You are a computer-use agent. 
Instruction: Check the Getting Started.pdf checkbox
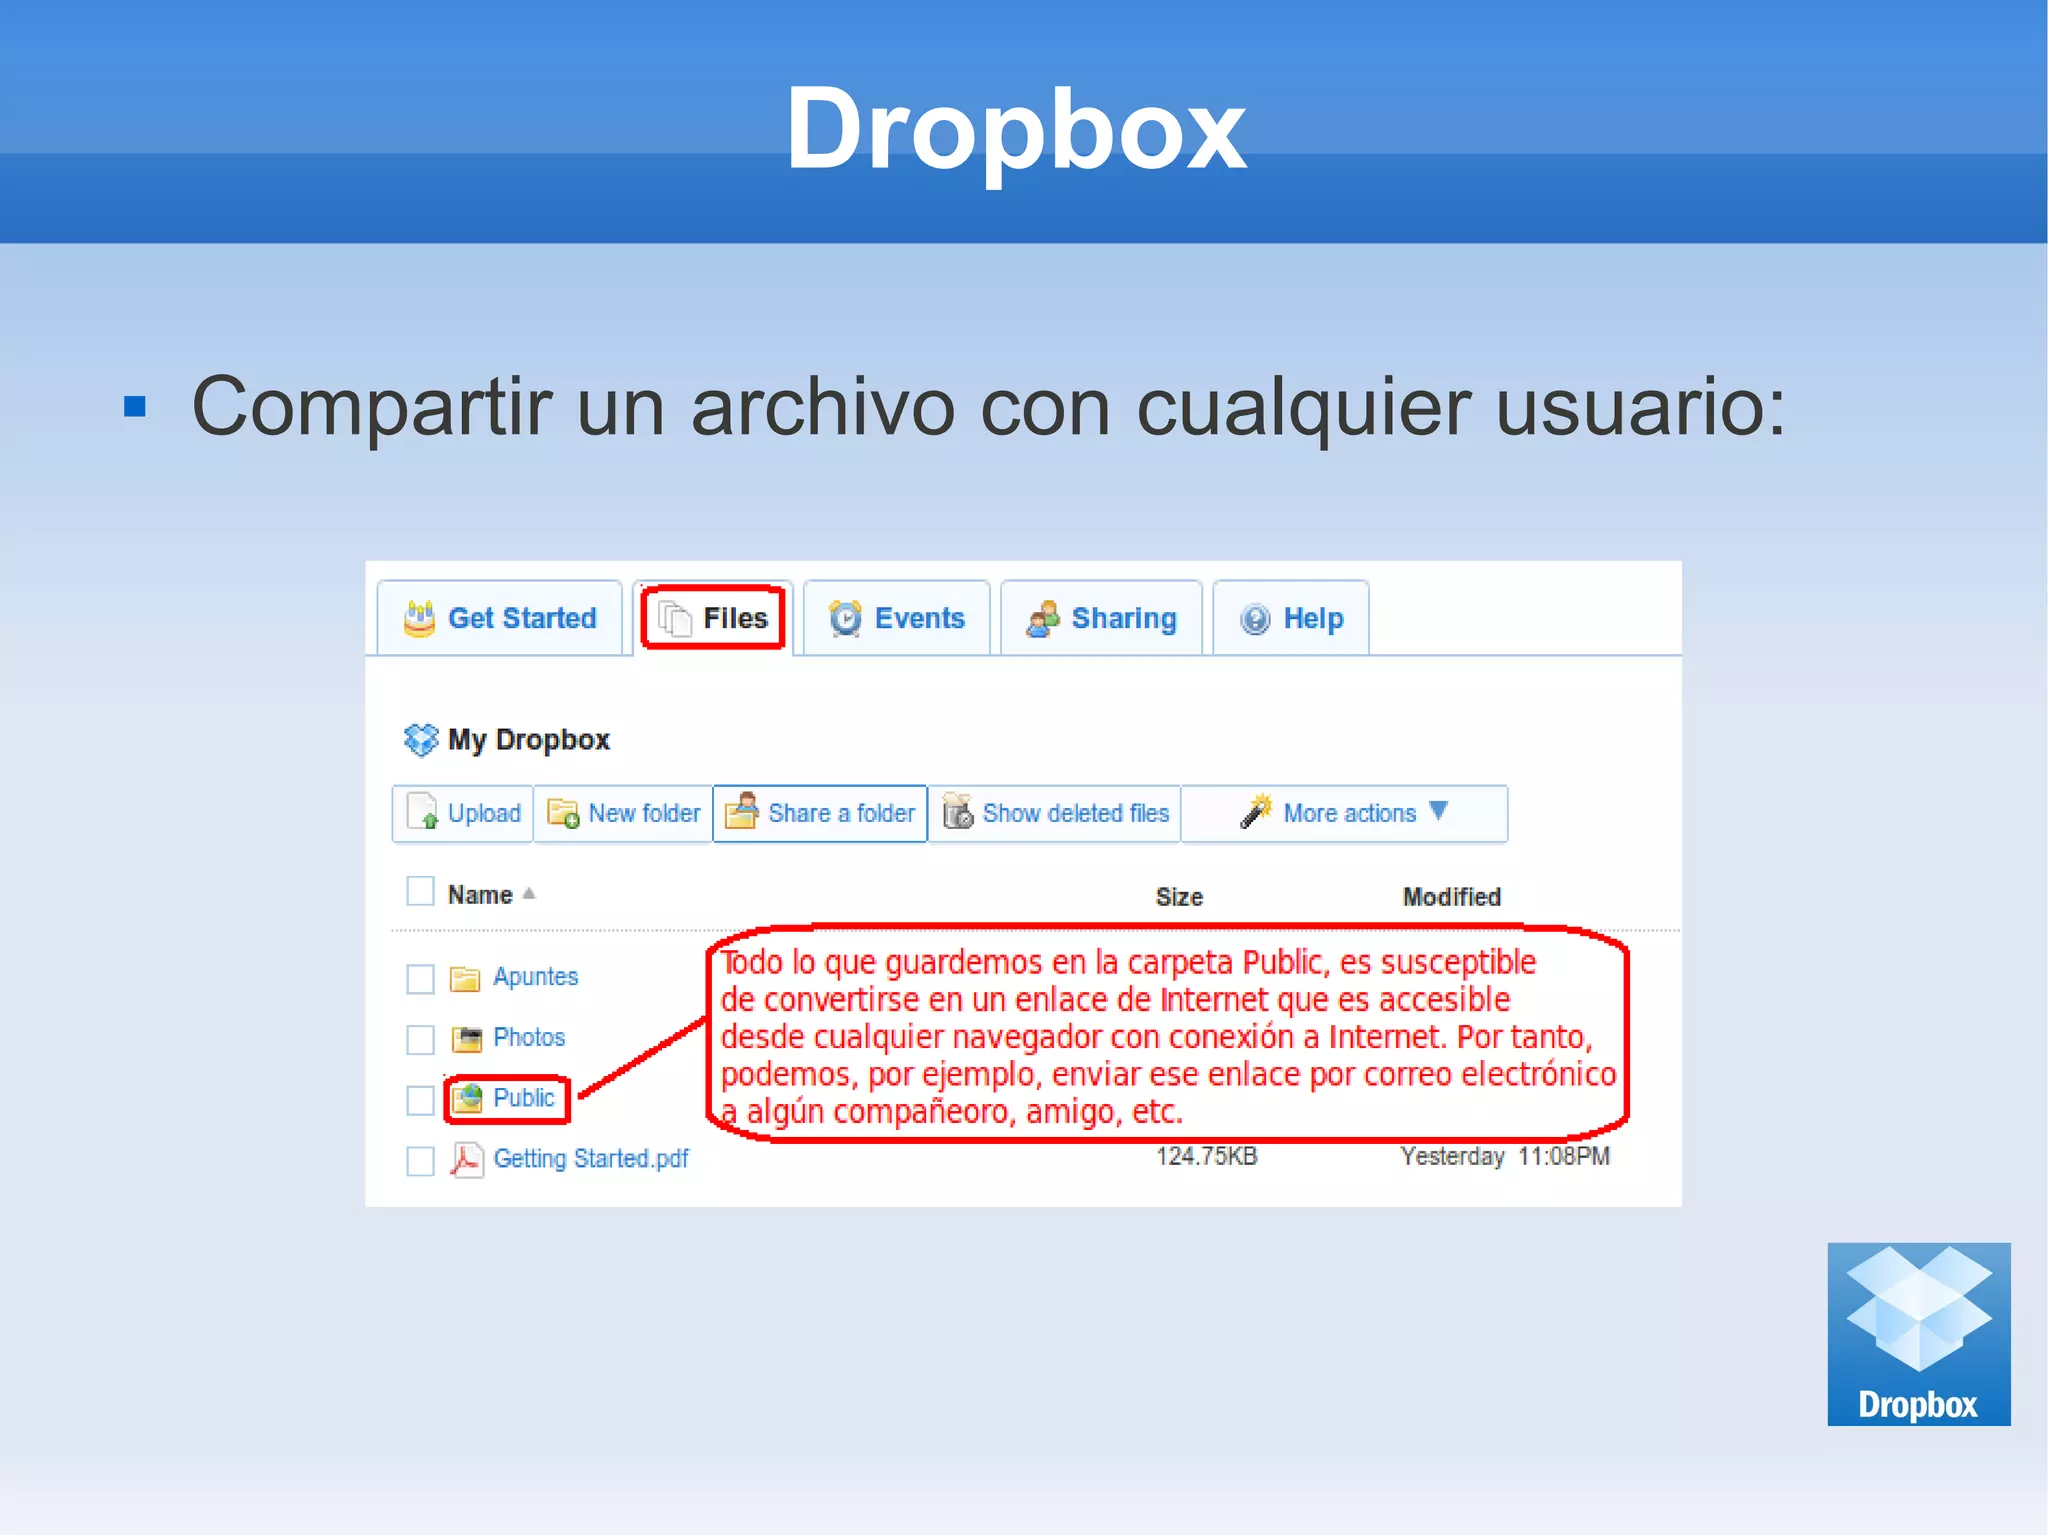click(x=420, y=1162)
